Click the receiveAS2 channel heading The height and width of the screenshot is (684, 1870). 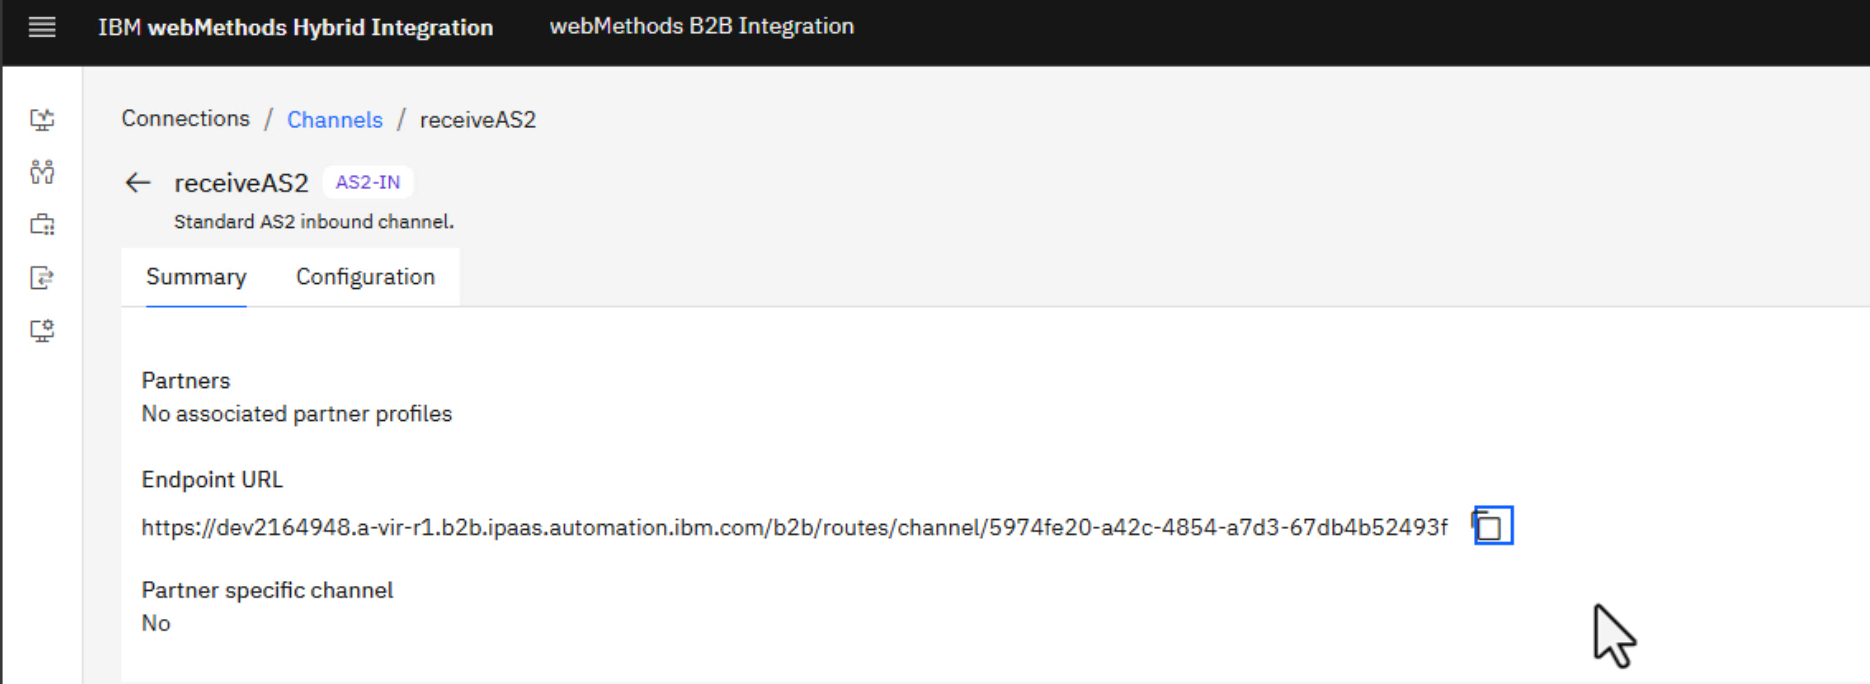point(241,183)
